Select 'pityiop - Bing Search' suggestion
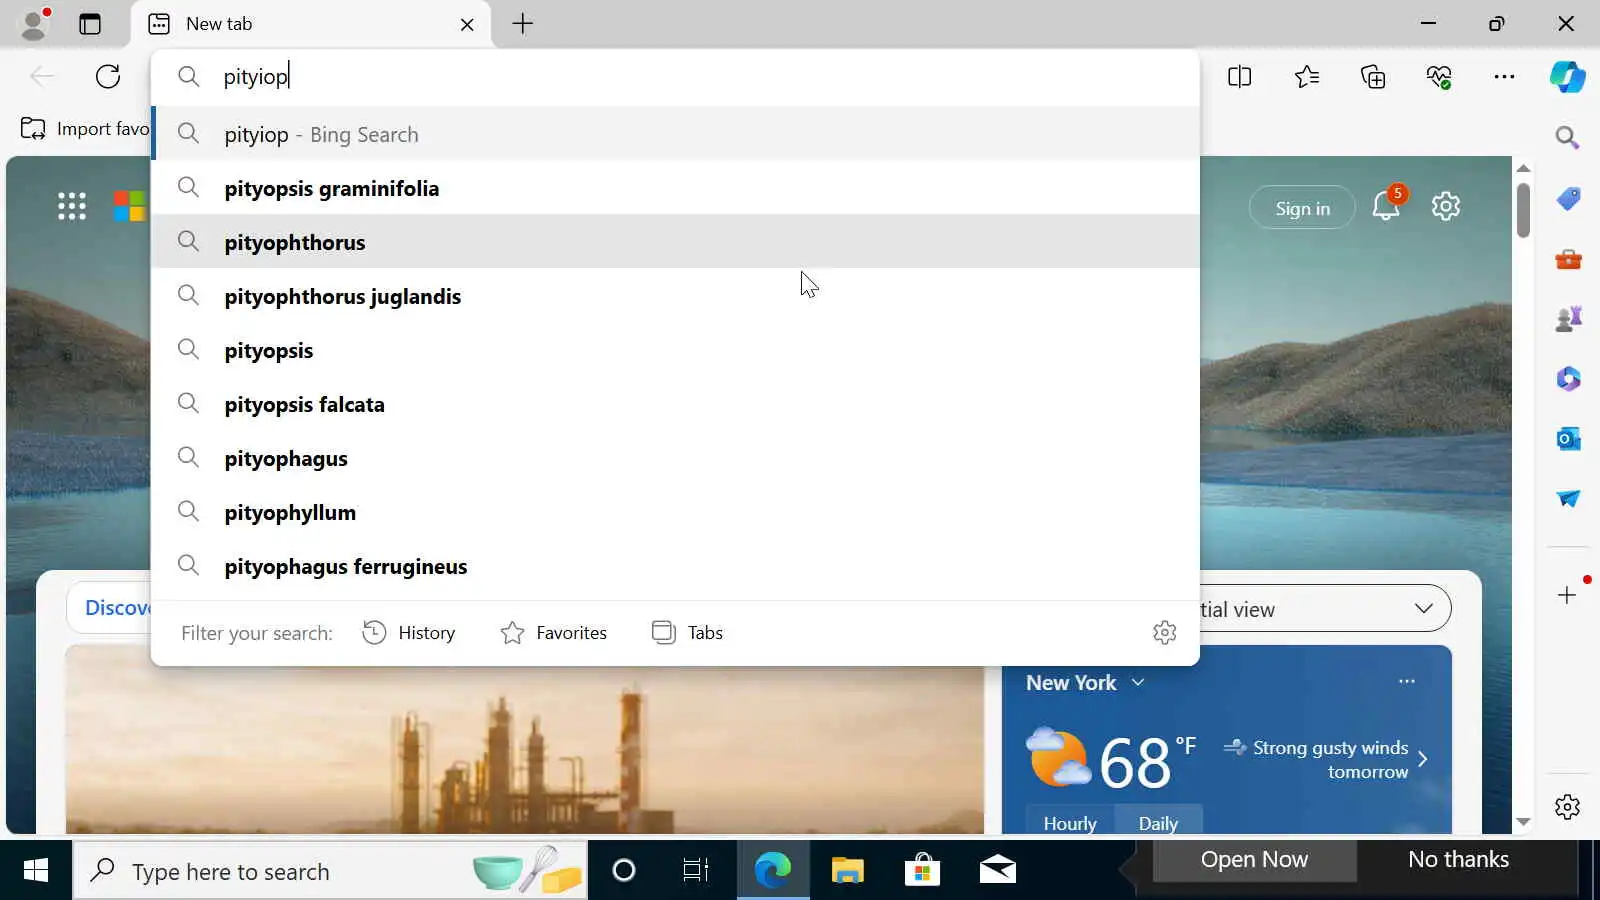Viewport: 1600px width, 900px height. point(675,134)
